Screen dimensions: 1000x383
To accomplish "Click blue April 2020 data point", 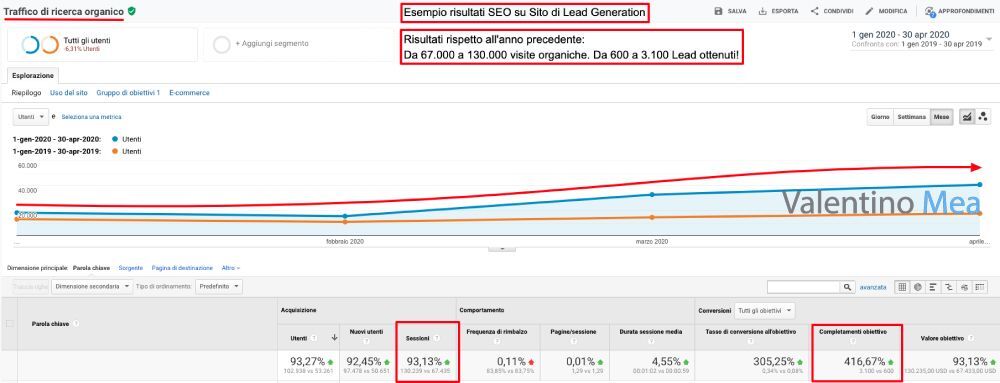I will 980,185.
